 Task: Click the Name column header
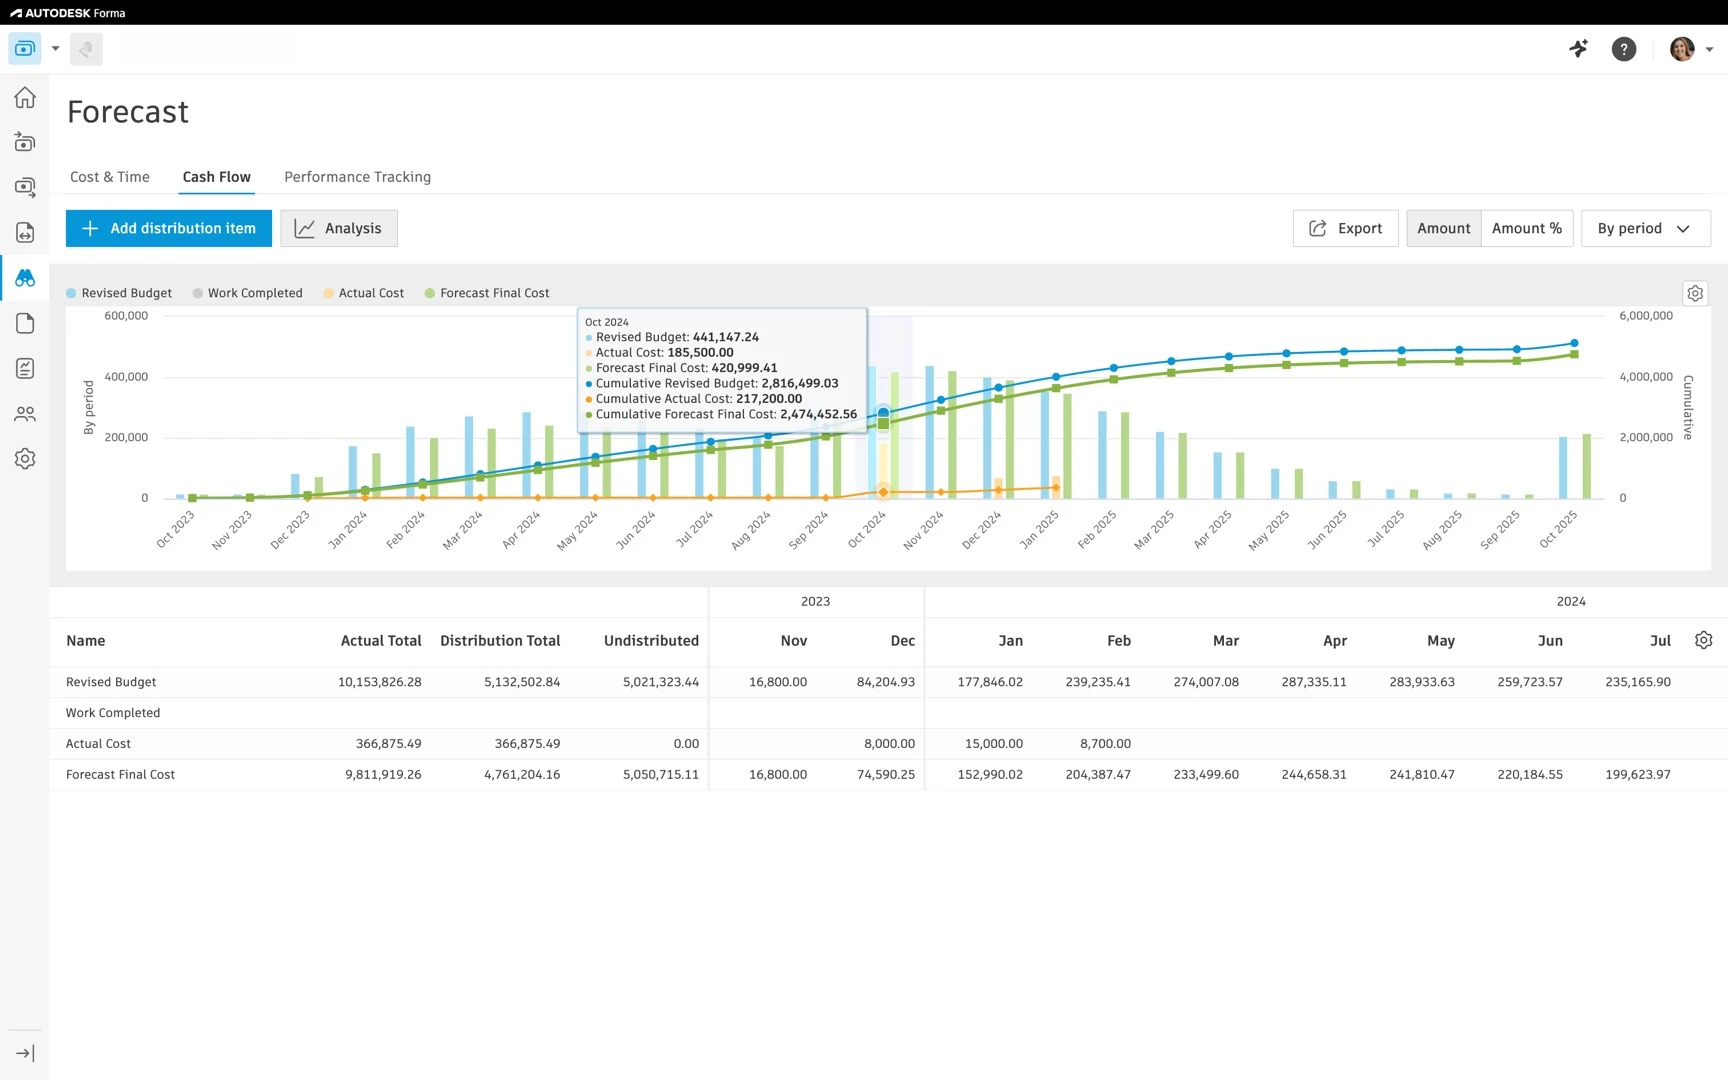[x=86, y=641]
